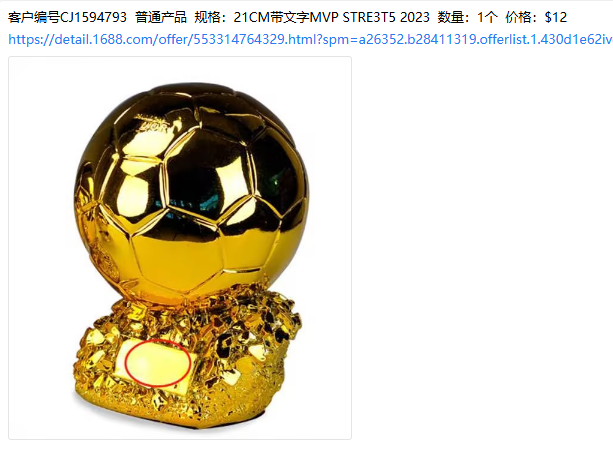Click the price $12 text

556,17
